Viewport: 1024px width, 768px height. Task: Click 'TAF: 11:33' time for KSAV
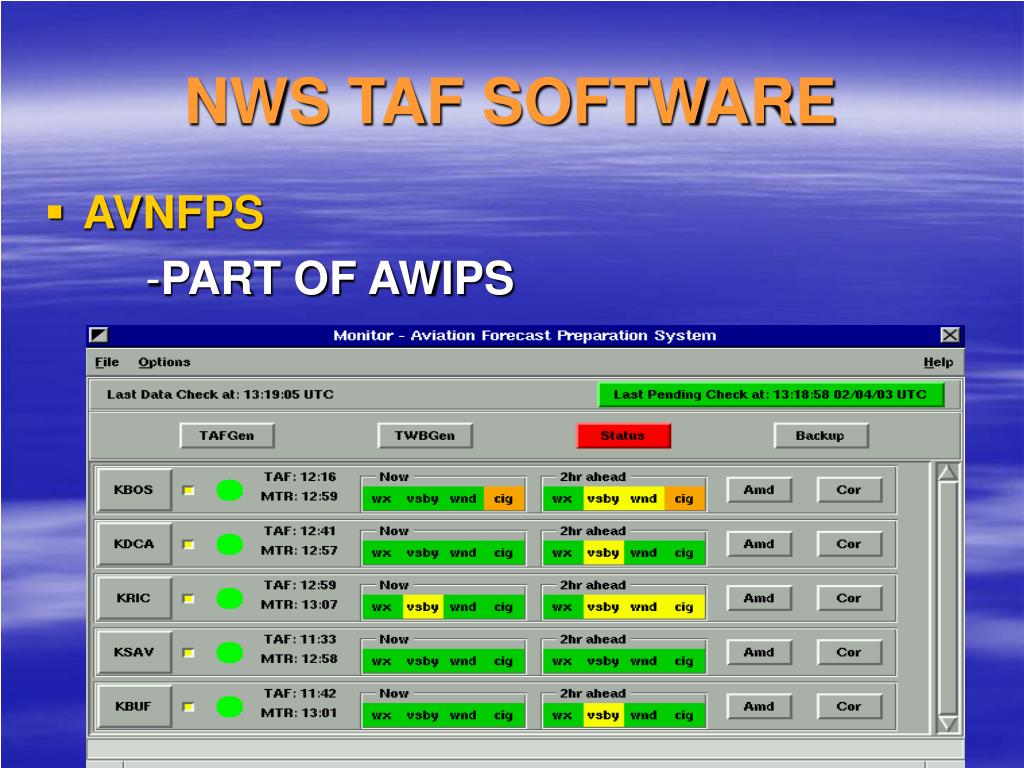(300, 639)
